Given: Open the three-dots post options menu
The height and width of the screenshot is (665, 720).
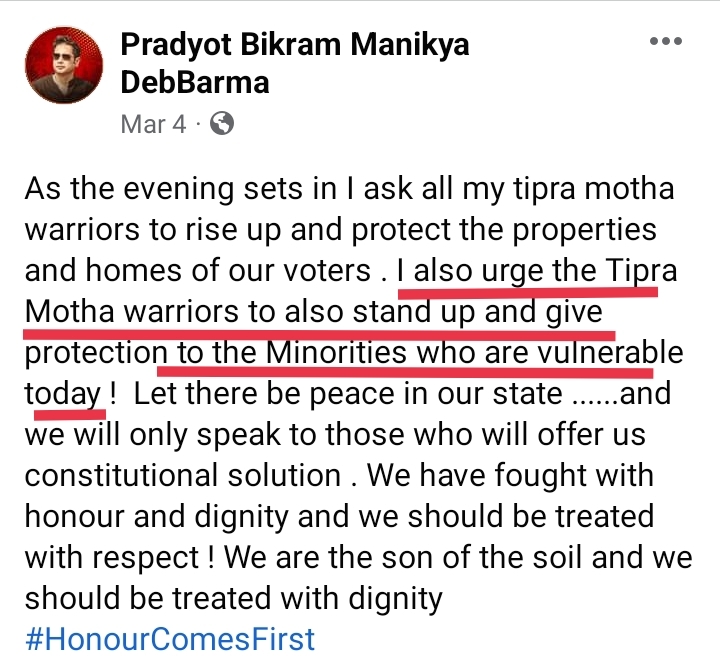Looking at the screenshot, I should pyautogui.click(x=665, y=41).
